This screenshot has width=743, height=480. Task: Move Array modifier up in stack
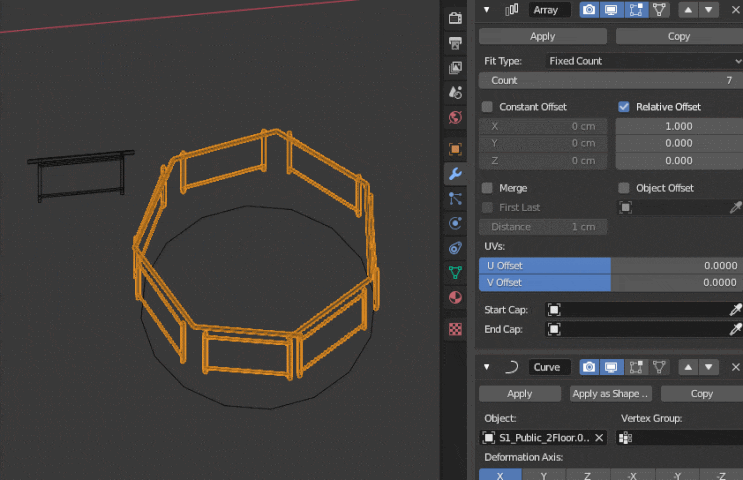pos(688,10)
